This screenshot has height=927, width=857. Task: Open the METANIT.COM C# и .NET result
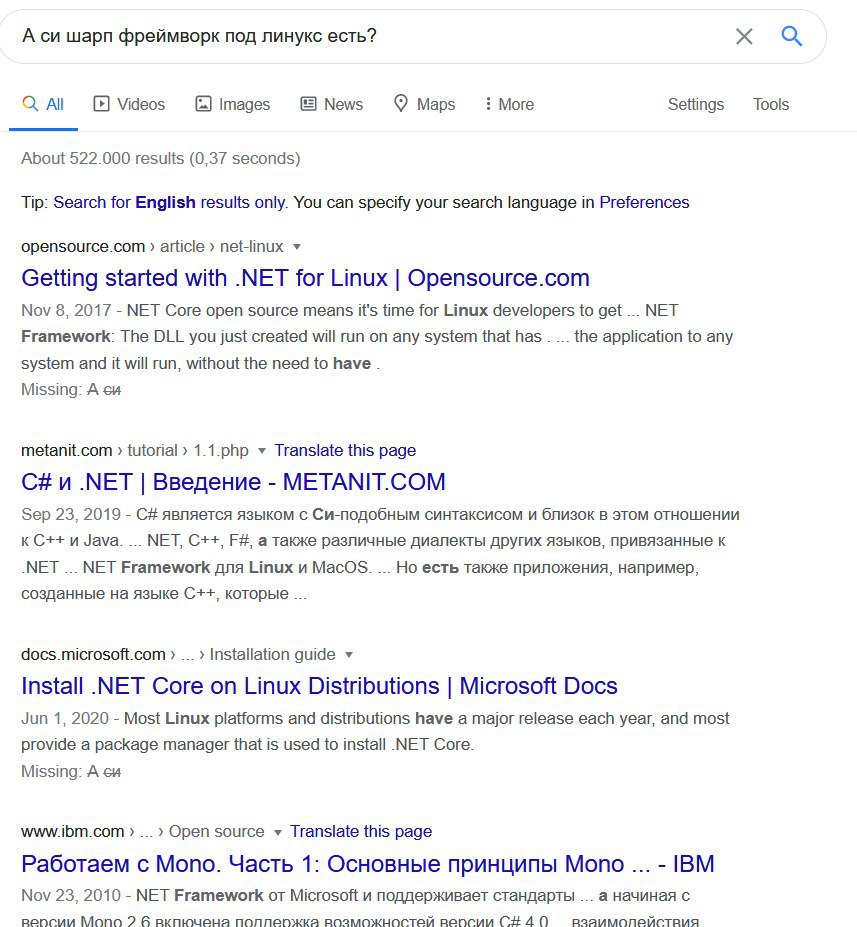233,482
